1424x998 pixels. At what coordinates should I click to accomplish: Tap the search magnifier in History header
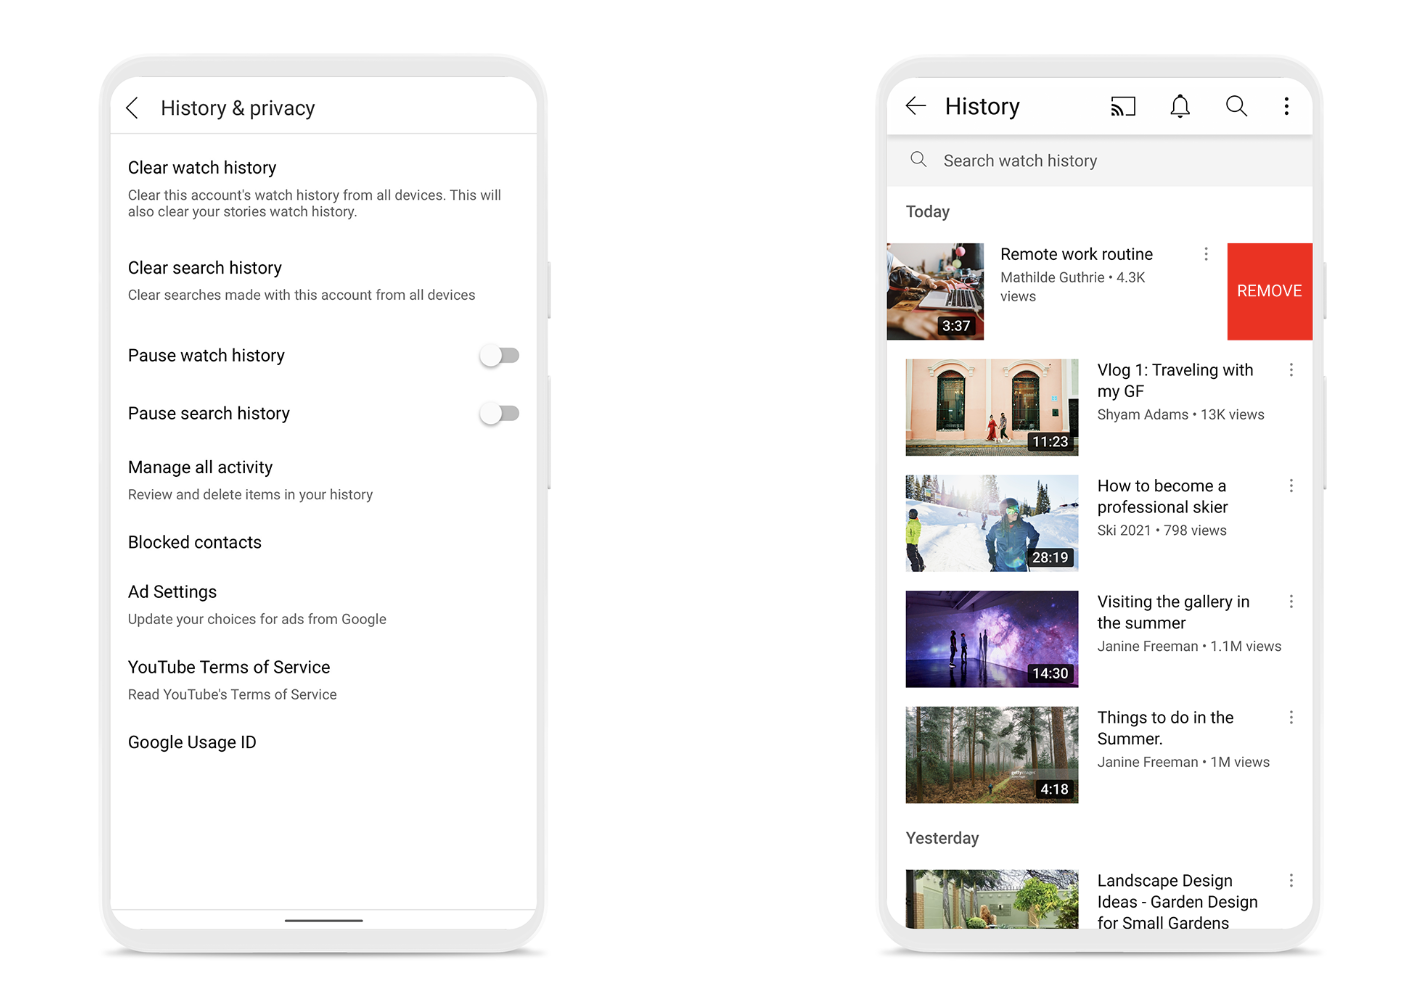1236,106
